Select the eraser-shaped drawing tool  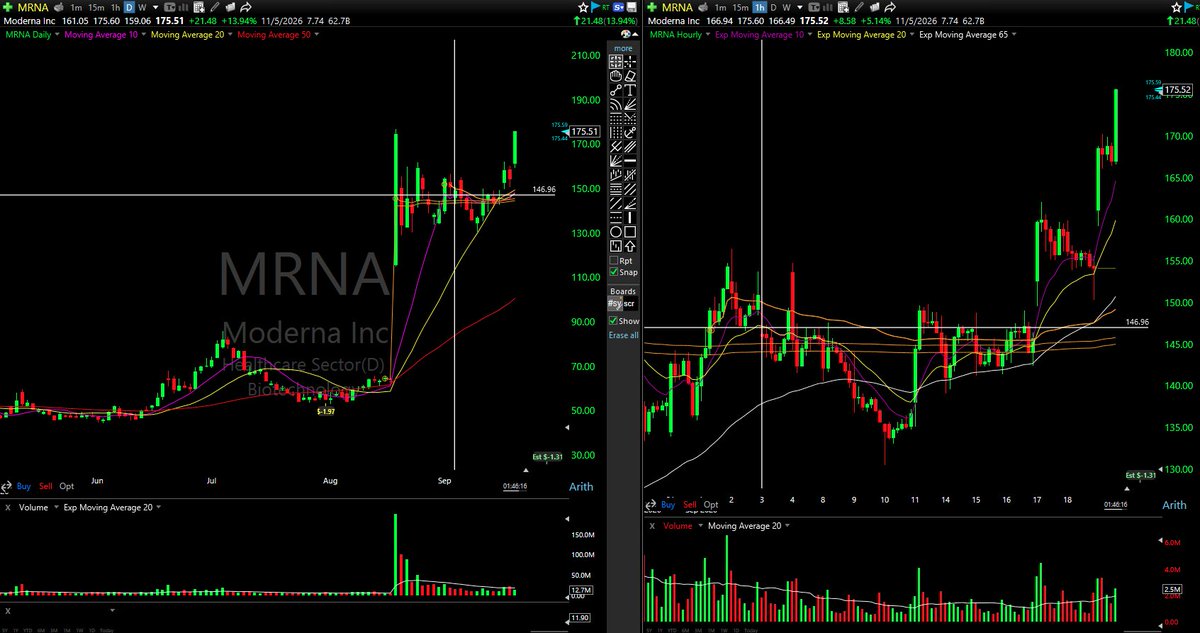pyautogui.click(x=631, y=75)
